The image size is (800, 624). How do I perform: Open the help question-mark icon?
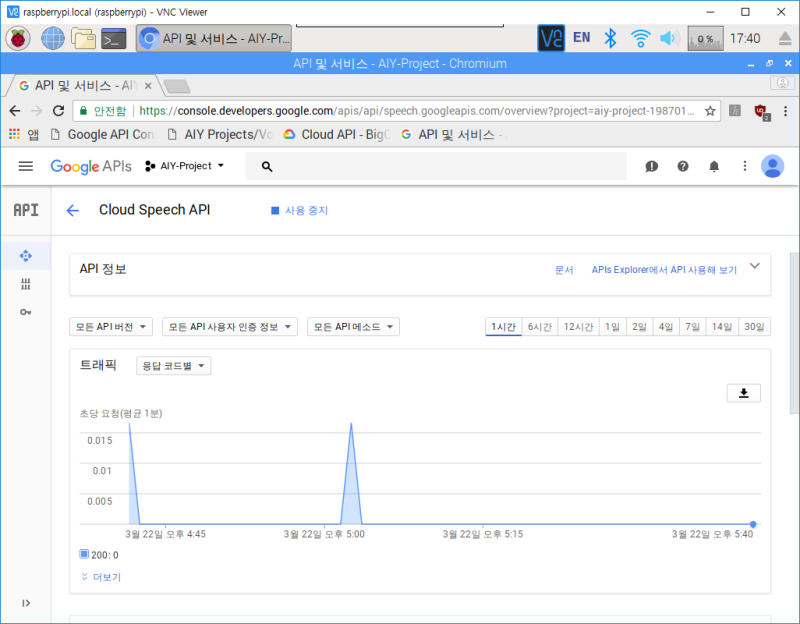pos(683,166)
